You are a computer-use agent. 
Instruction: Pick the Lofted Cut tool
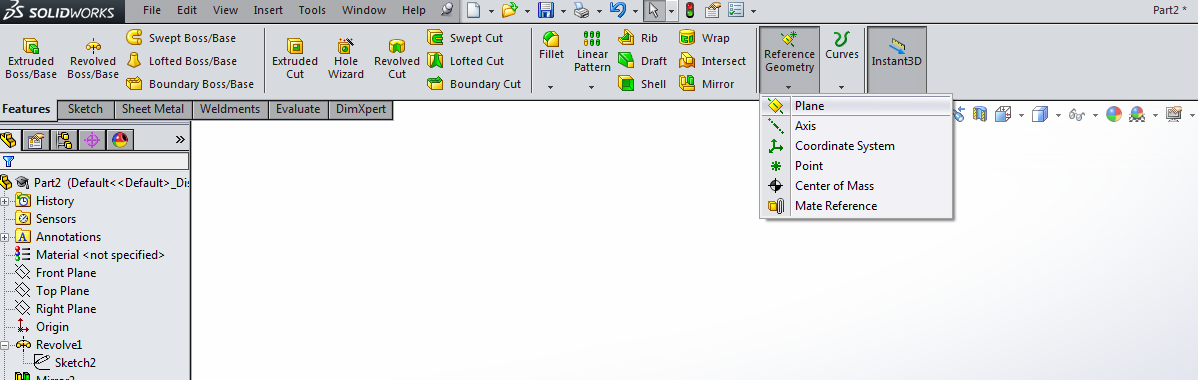tap(465, 61)
